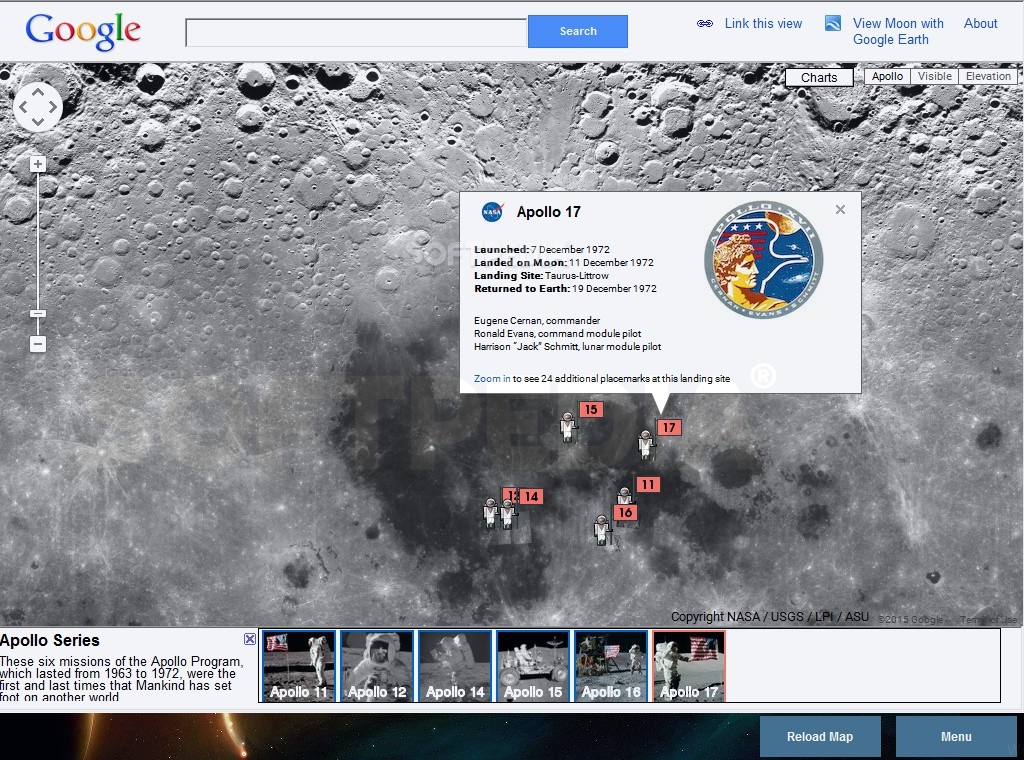
Task: Focus the search input field
Action: coord(356,33)
